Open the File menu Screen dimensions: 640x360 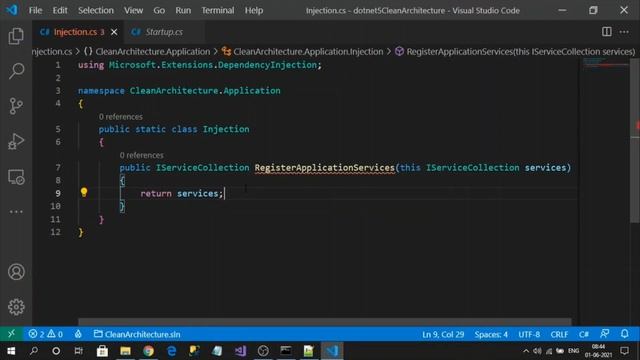[x=36, y=10]
